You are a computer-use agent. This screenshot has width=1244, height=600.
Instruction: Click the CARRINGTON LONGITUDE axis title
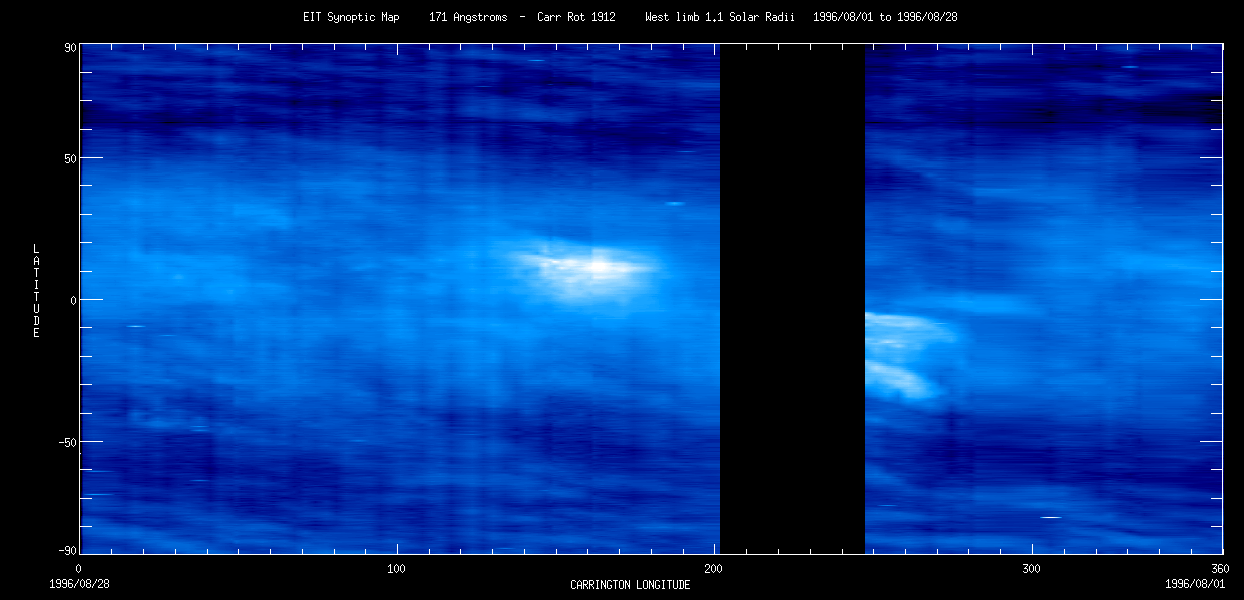point(629,586)
